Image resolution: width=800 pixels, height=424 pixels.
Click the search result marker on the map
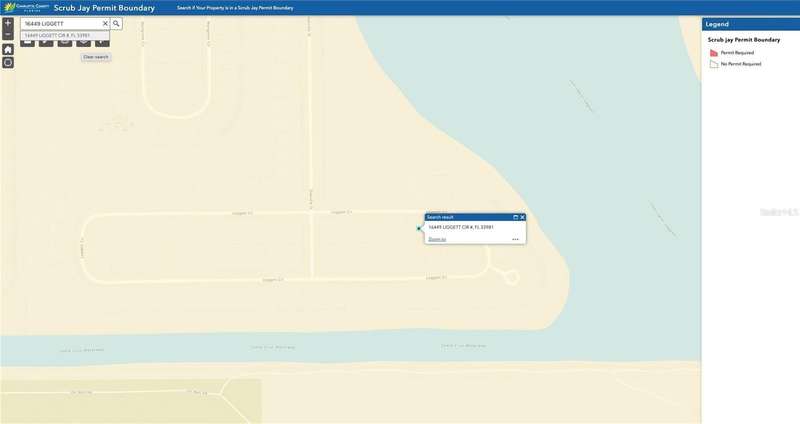coord(419,228)
